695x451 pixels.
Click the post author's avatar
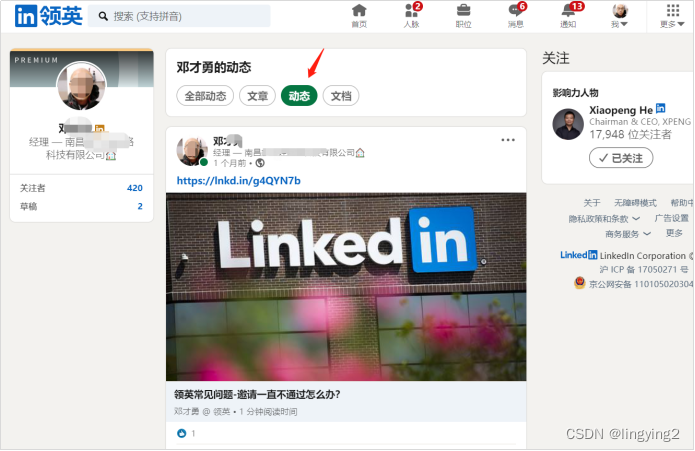[x=192, y=150]
